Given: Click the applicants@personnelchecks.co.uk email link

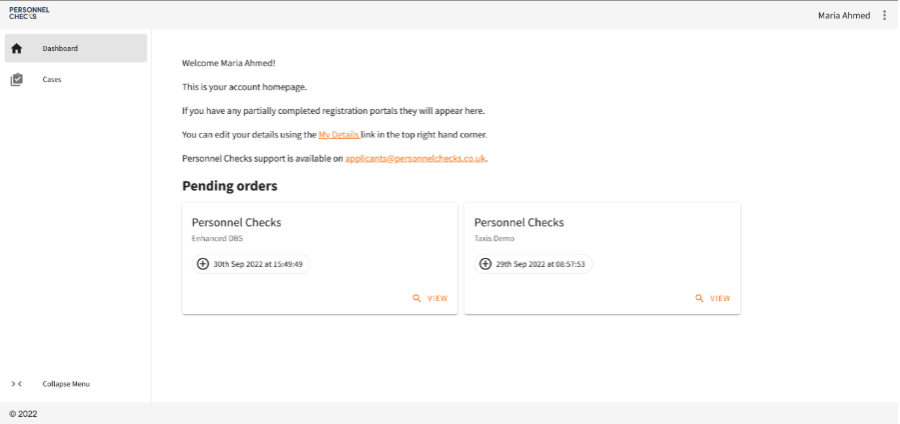Looking at the screenshot, I should [x=416, y=158].
